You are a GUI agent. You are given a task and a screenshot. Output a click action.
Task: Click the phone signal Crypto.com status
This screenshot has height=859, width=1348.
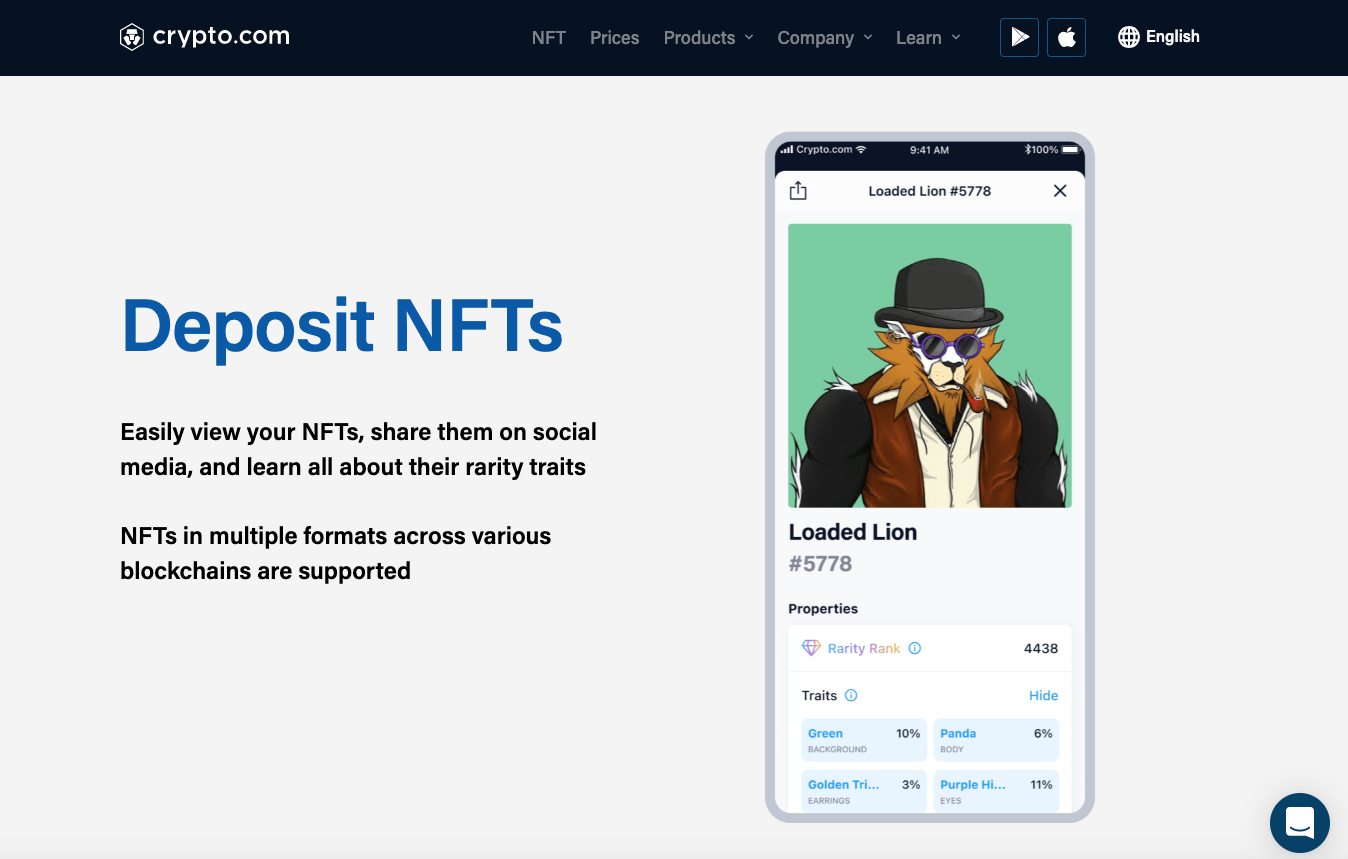(x=823, y=149)
